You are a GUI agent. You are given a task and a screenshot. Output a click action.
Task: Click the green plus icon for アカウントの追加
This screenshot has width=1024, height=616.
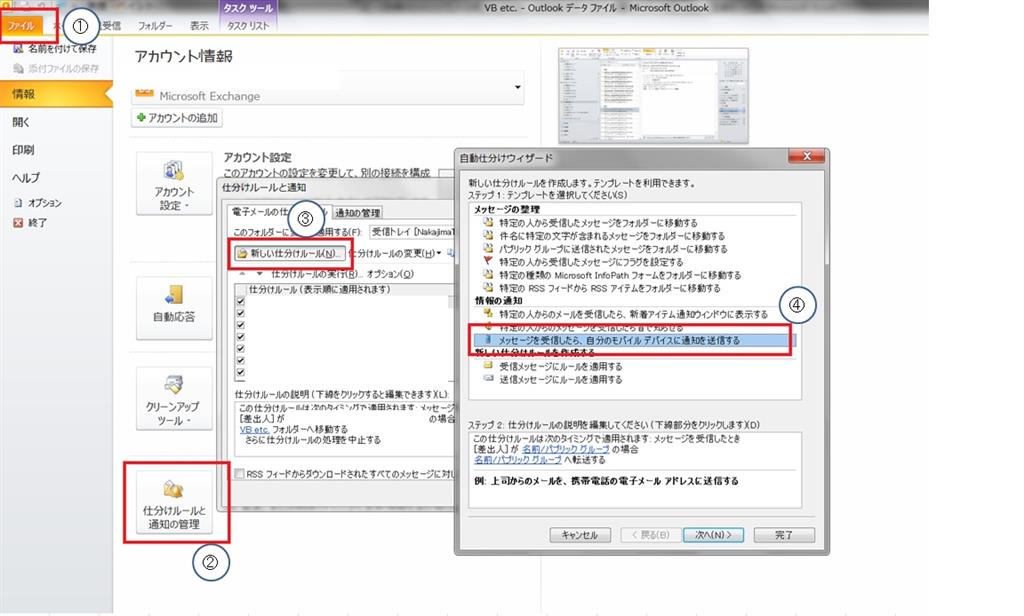click(140, 118)
